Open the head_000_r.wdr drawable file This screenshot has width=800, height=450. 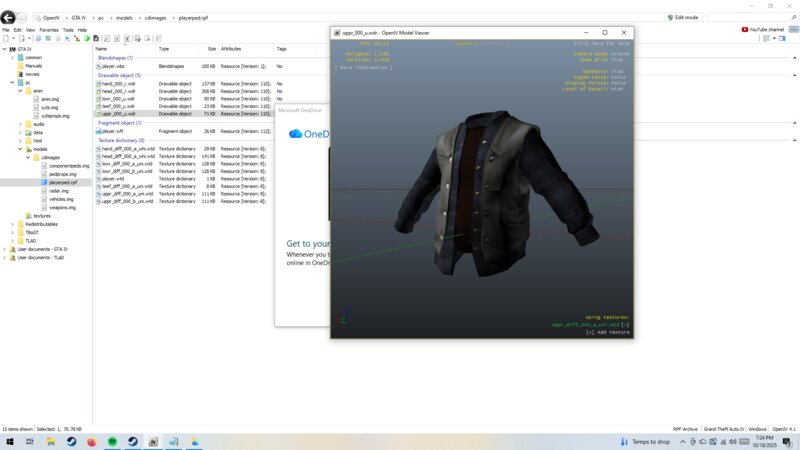118,91
